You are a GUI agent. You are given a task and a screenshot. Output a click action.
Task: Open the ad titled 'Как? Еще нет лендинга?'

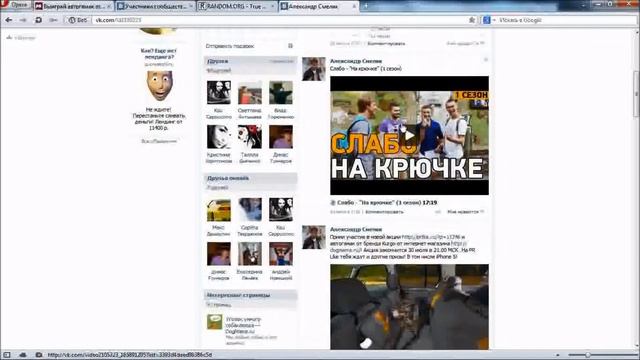tap(159, 54)
